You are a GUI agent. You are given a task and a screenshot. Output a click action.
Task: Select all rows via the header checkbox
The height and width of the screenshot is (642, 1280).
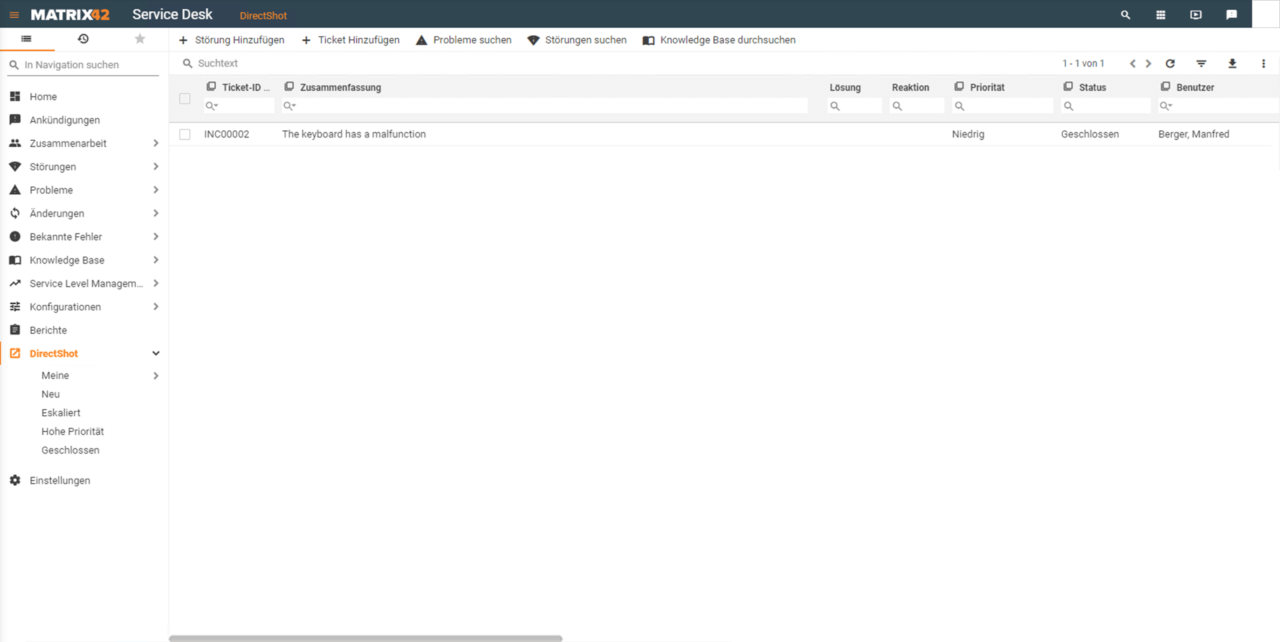click(x=185, y=98)
